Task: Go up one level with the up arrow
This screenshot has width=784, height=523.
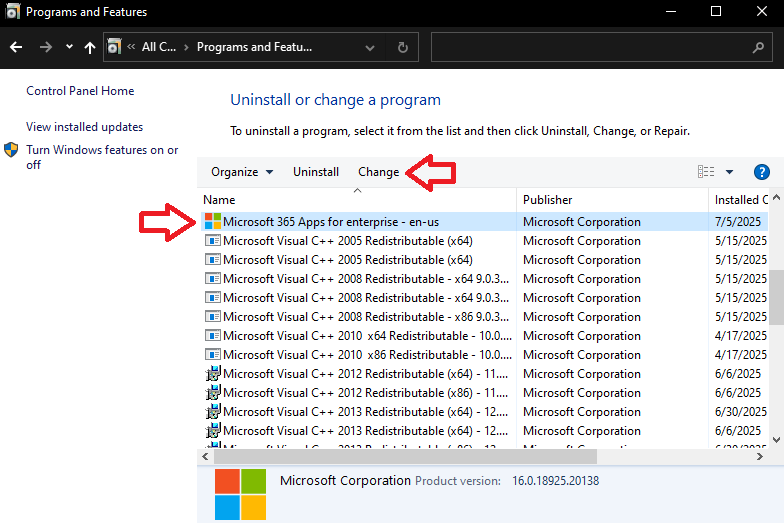Action: point(90,47)
